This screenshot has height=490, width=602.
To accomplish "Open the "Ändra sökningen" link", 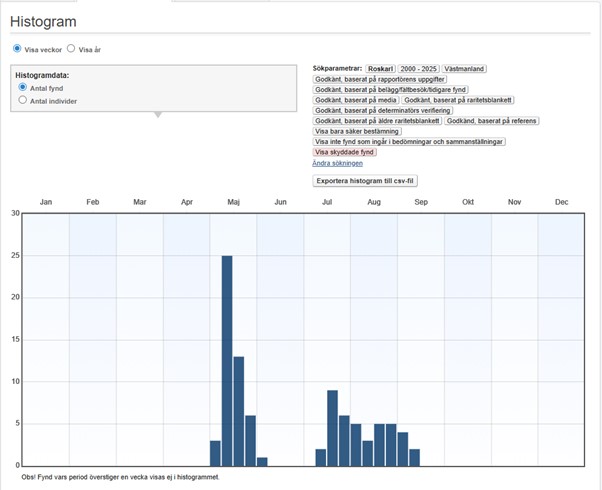I will (x=337, y=163).
